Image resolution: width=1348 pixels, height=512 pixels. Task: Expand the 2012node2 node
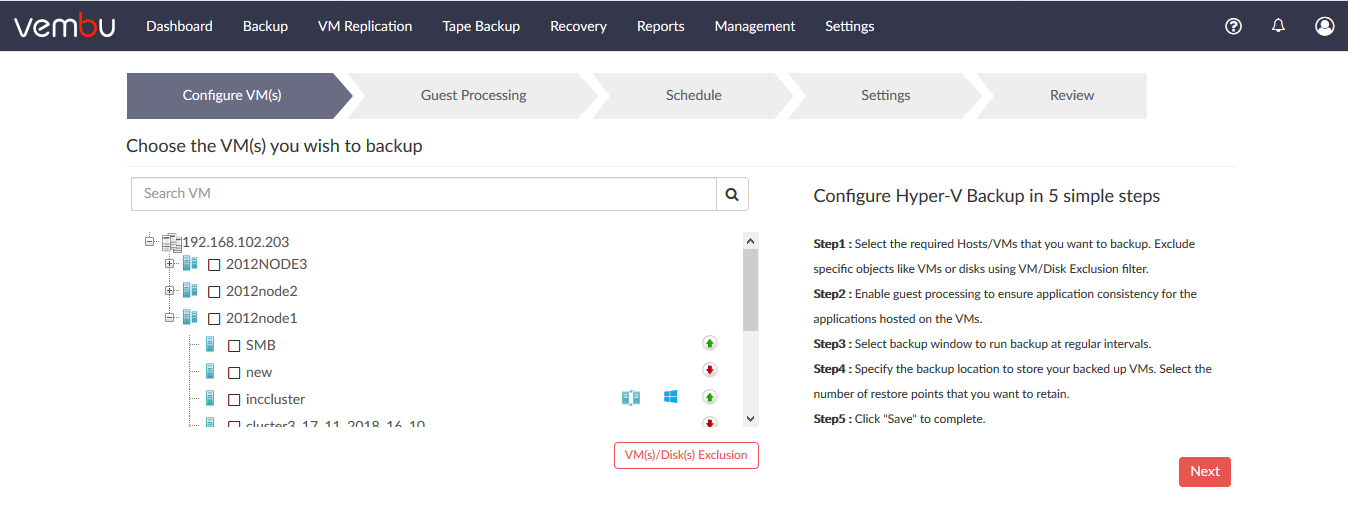point(170,291)
